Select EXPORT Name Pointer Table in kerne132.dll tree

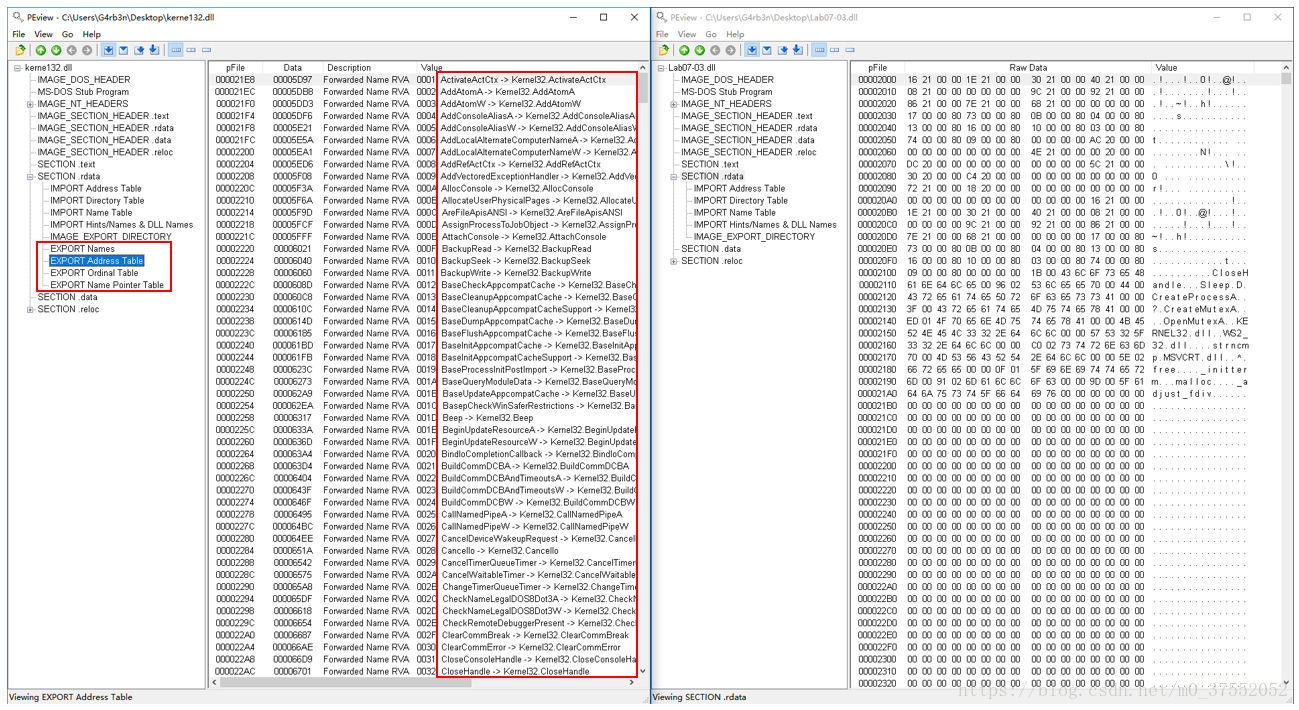[x=107, y=285]
